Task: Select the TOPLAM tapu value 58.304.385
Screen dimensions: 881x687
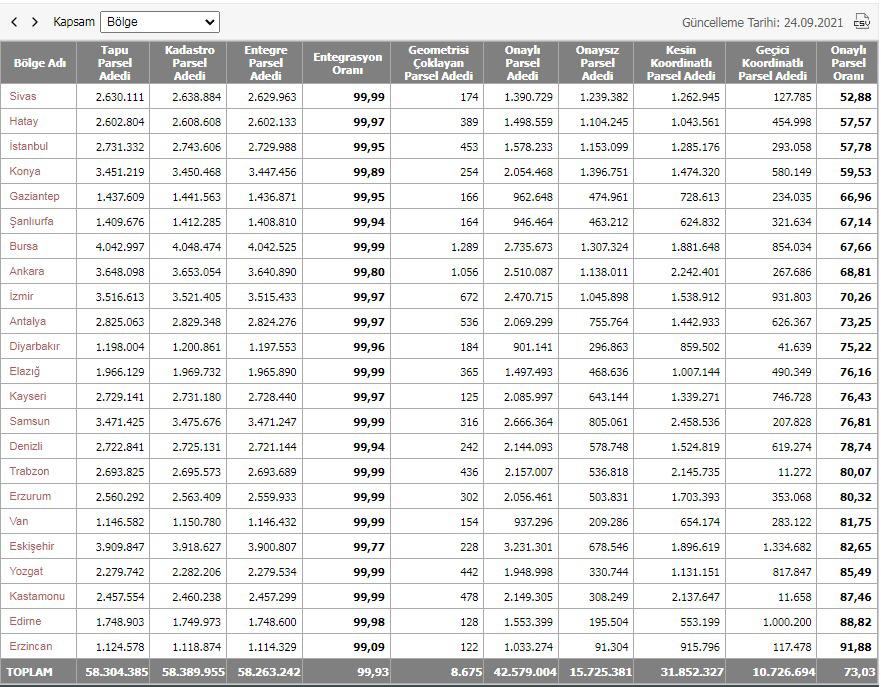Action: [117, 672]
